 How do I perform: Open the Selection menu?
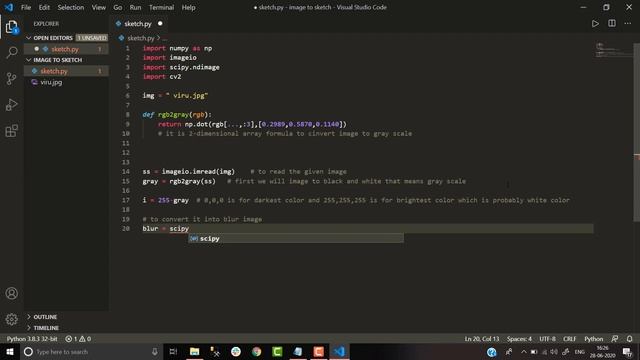71,7
